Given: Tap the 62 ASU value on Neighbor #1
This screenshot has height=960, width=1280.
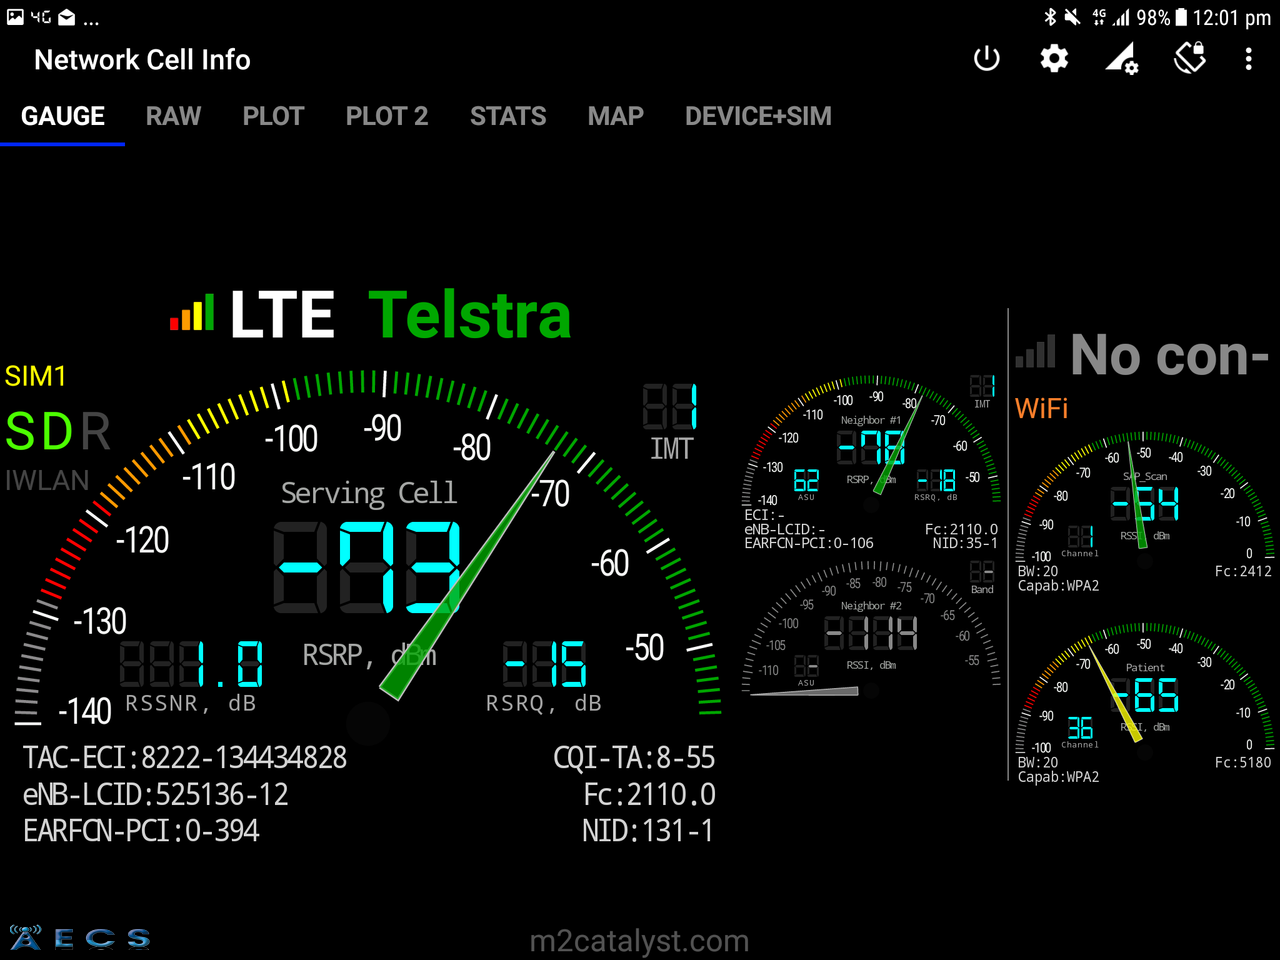Looking at the screenshot, I should coord(806,481).
